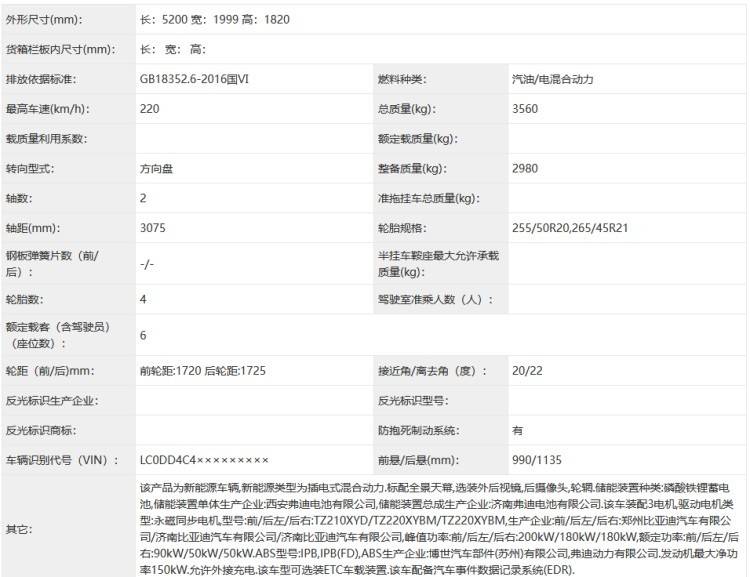Click the 额定载质量(kg) label
This screenshot has width=750, height=577.
[418, 139]
